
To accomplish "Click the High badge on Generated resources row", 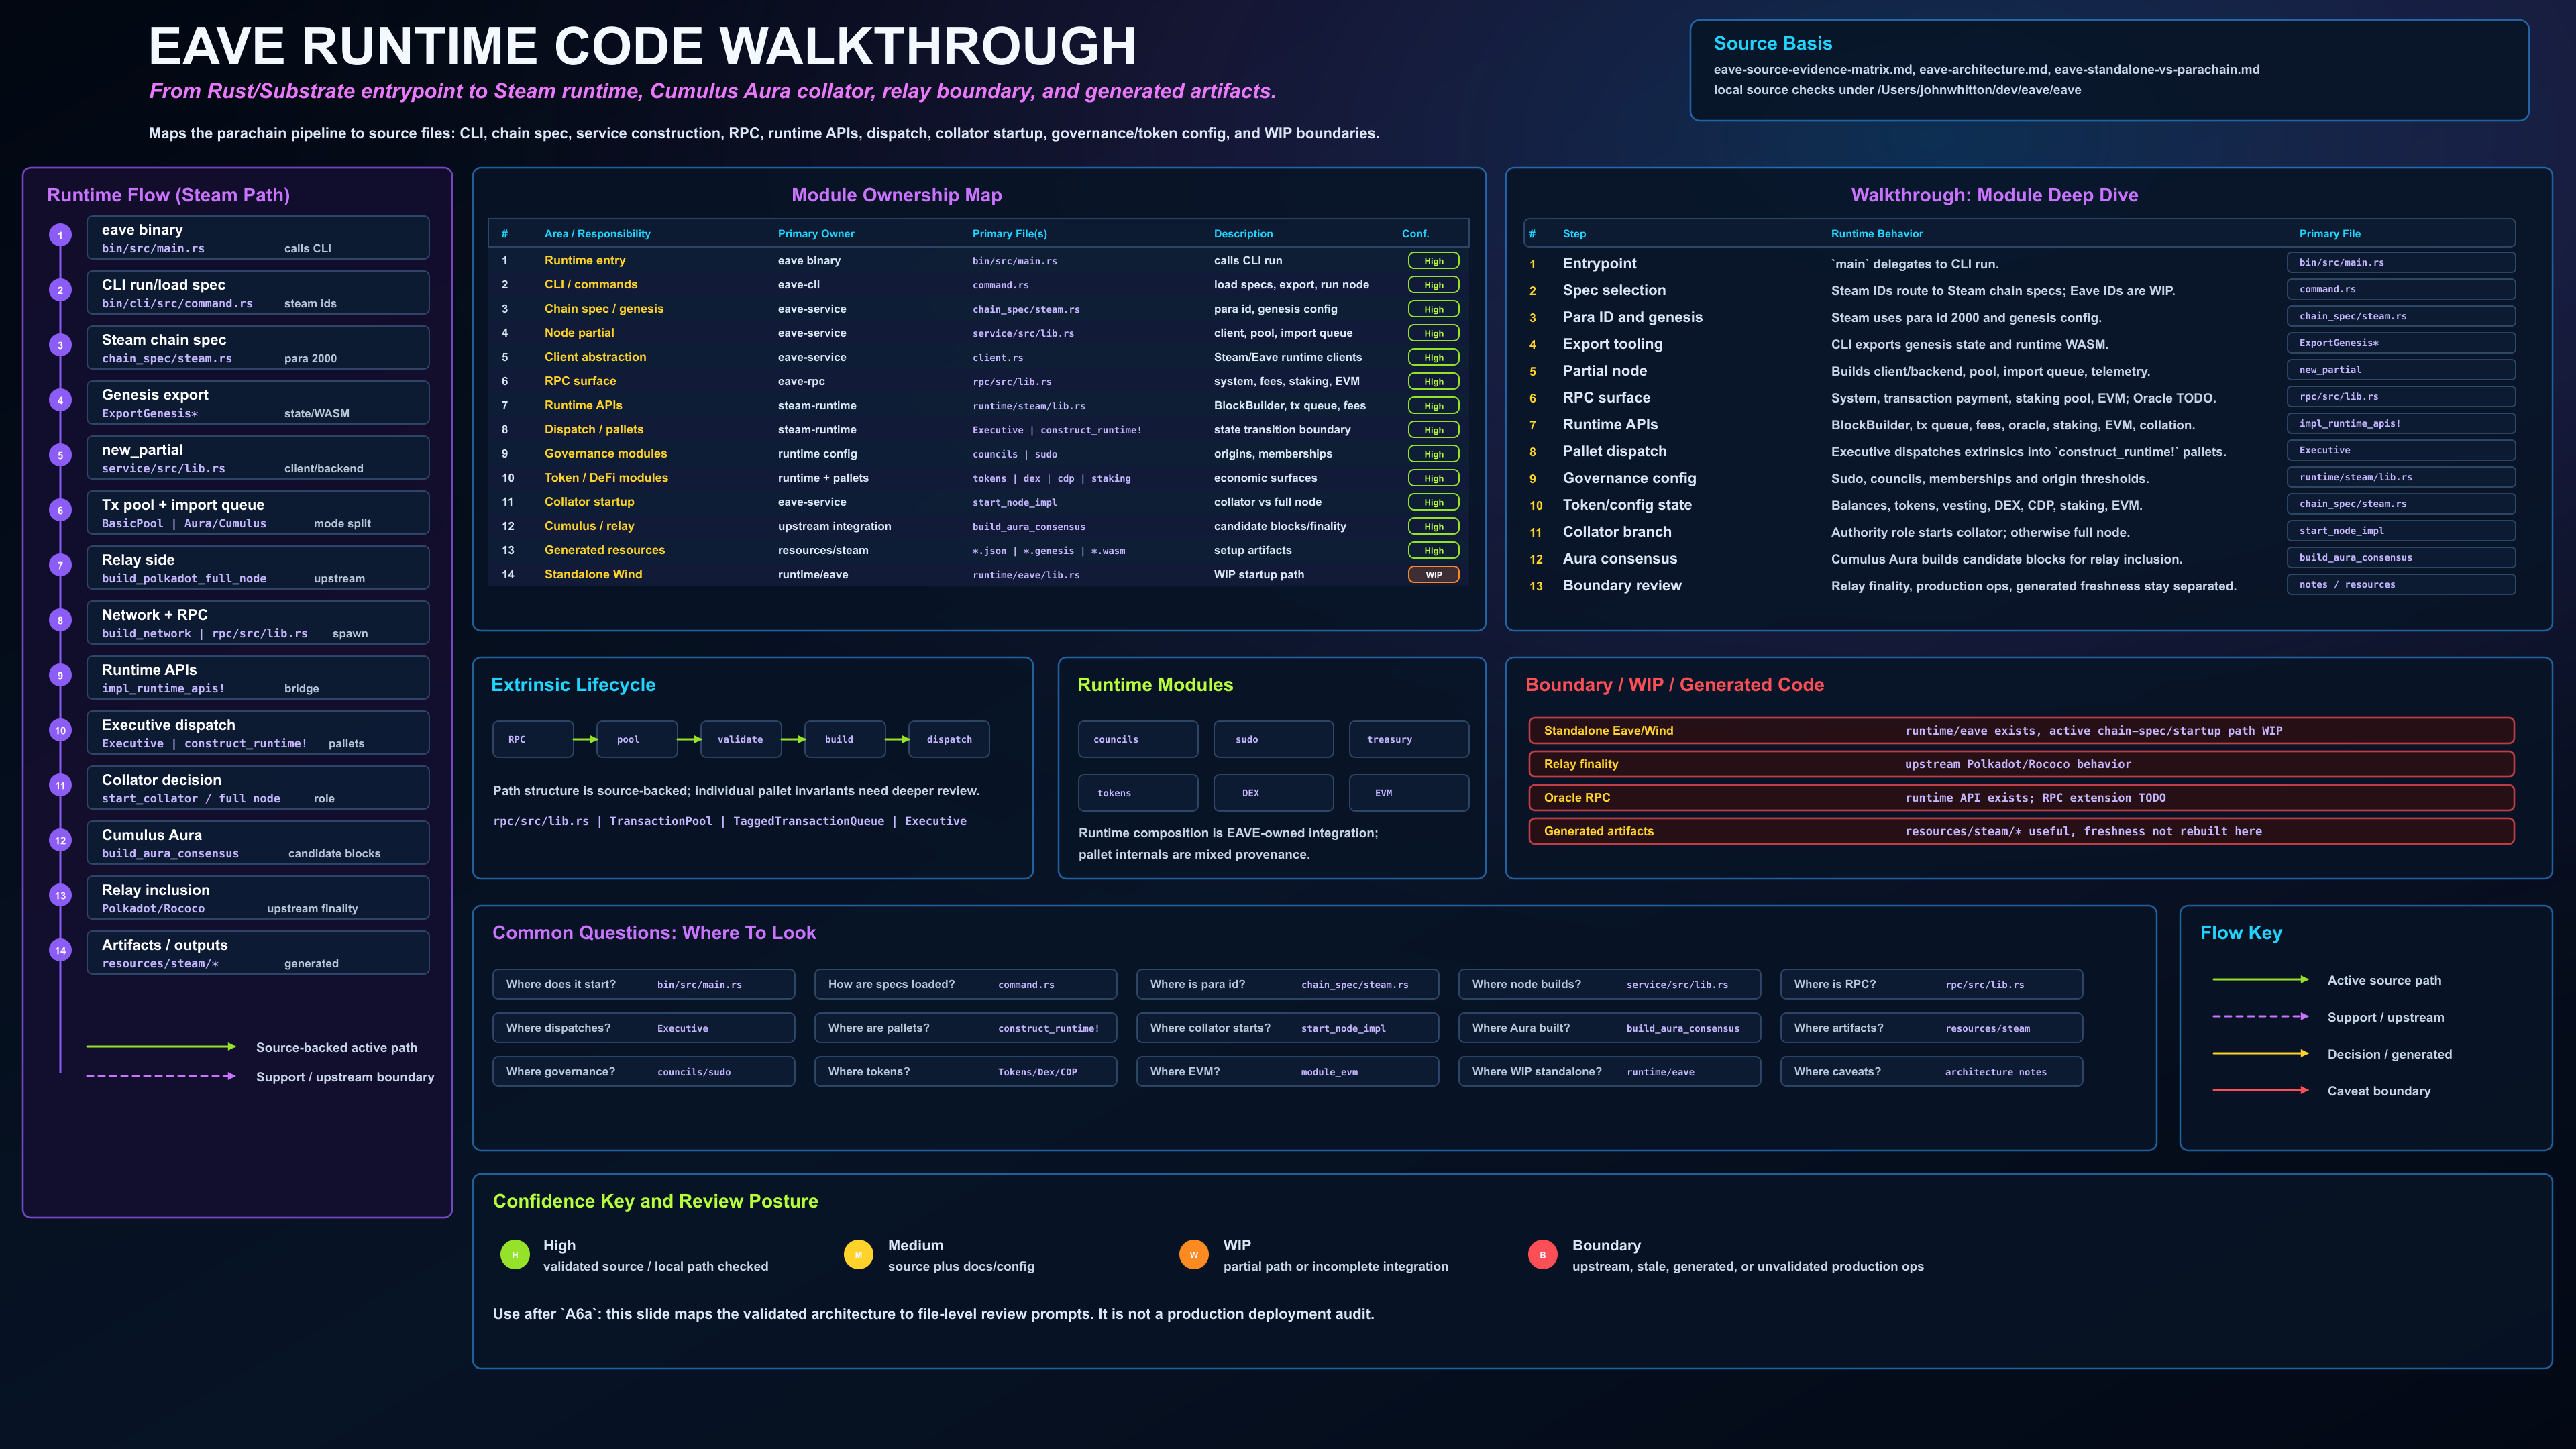I will (x=1433, y=551).
